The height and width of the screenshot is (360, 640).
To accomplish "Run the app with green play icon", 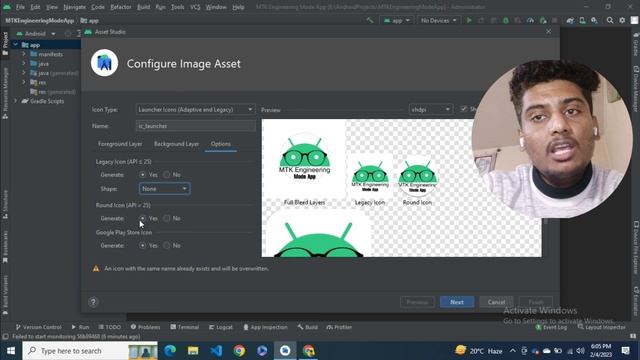I will tap(469, 20).
